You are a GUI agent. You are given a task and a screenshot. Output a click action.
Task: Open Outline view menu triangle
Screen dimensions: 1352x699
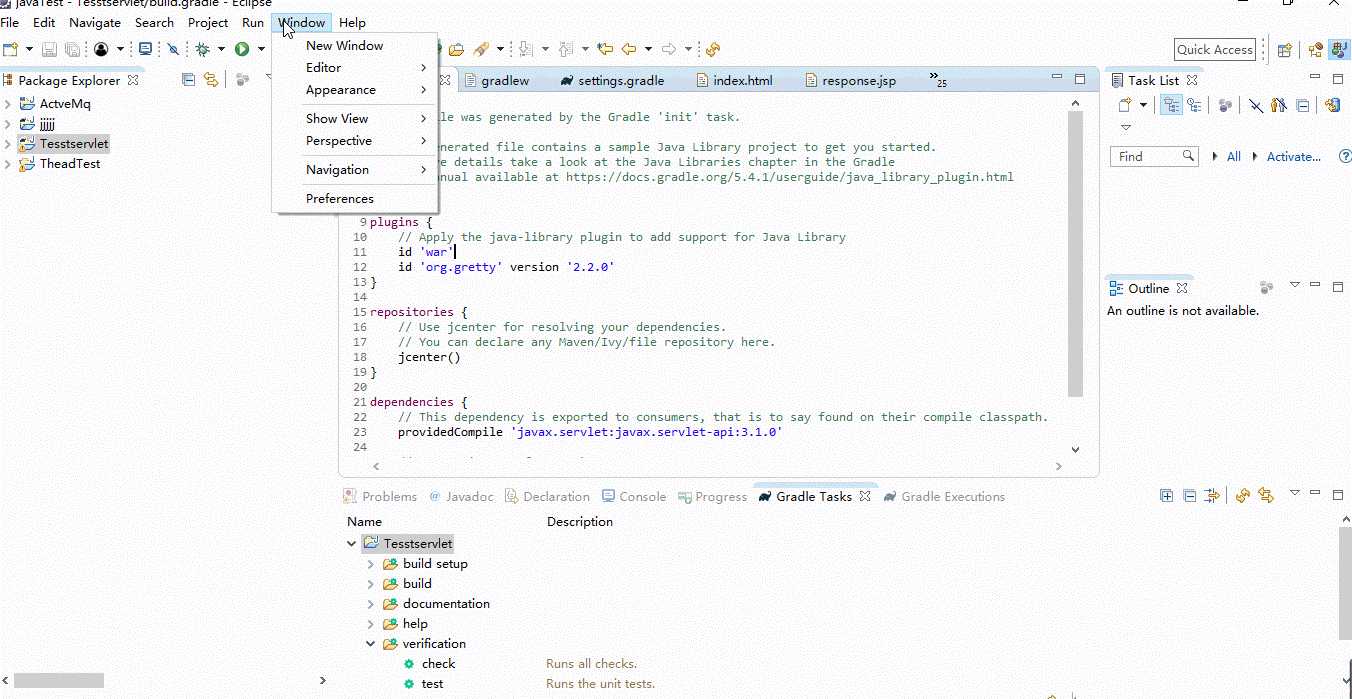click(1294, 285)
